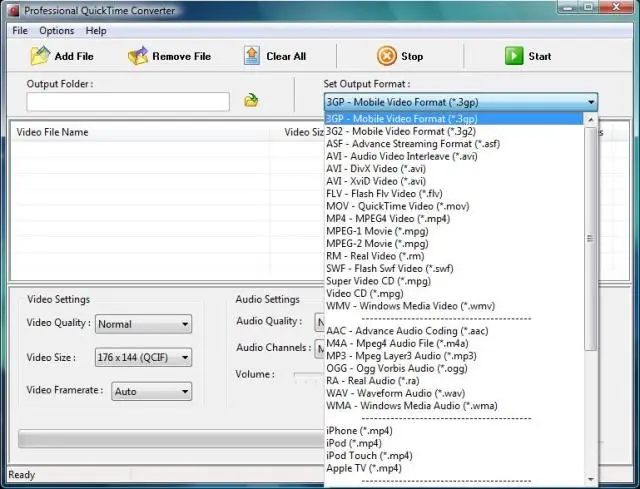
Task: Click the format list scrollbar thumb
Action: tap(590, 238)
